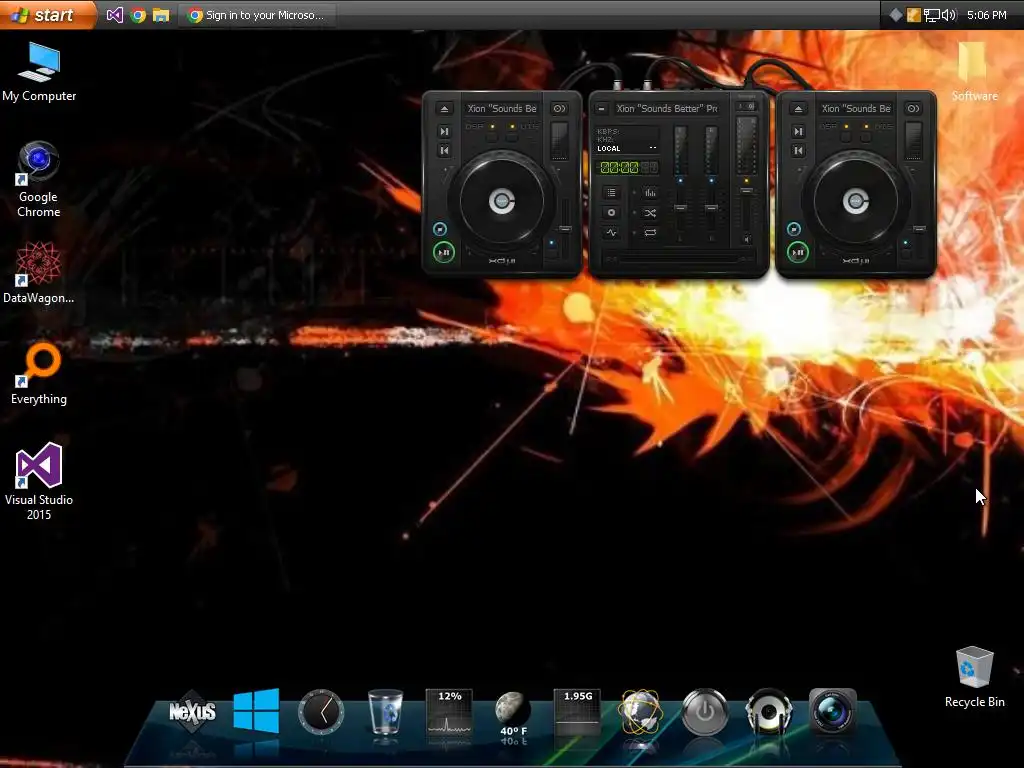Click the waveform icon in mixer panel
1024x768 pixels.
coord(611,232)
